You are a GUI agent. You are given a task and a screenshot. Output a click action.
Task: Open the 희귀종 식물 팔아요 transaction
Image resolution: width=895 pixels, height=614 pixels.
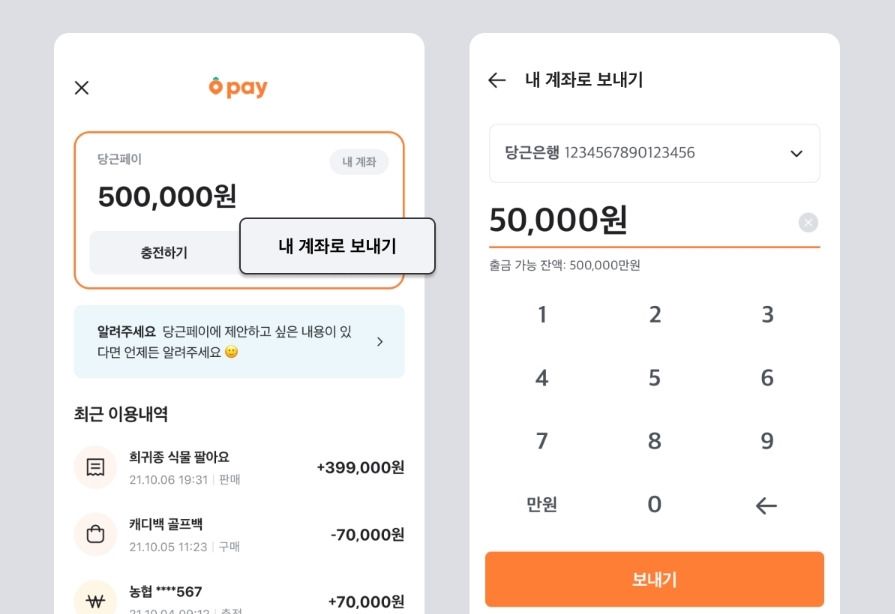point(240,467)
